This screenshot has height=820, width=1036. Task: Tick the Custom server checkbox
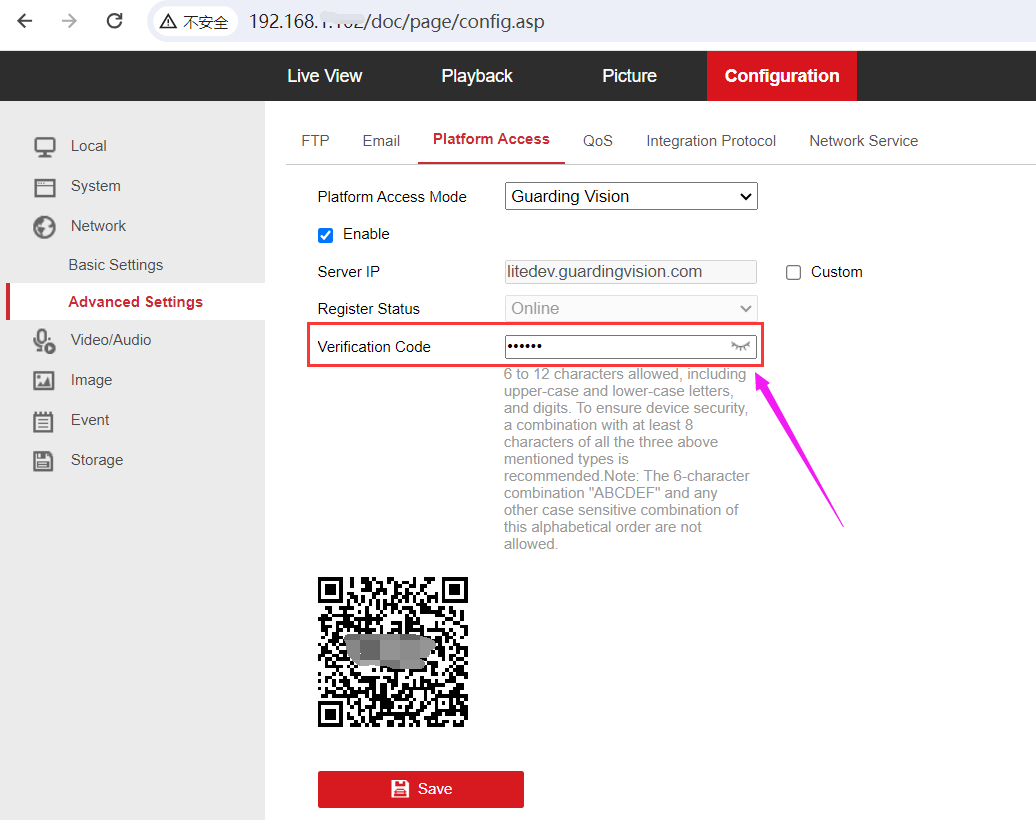[794, 272]
